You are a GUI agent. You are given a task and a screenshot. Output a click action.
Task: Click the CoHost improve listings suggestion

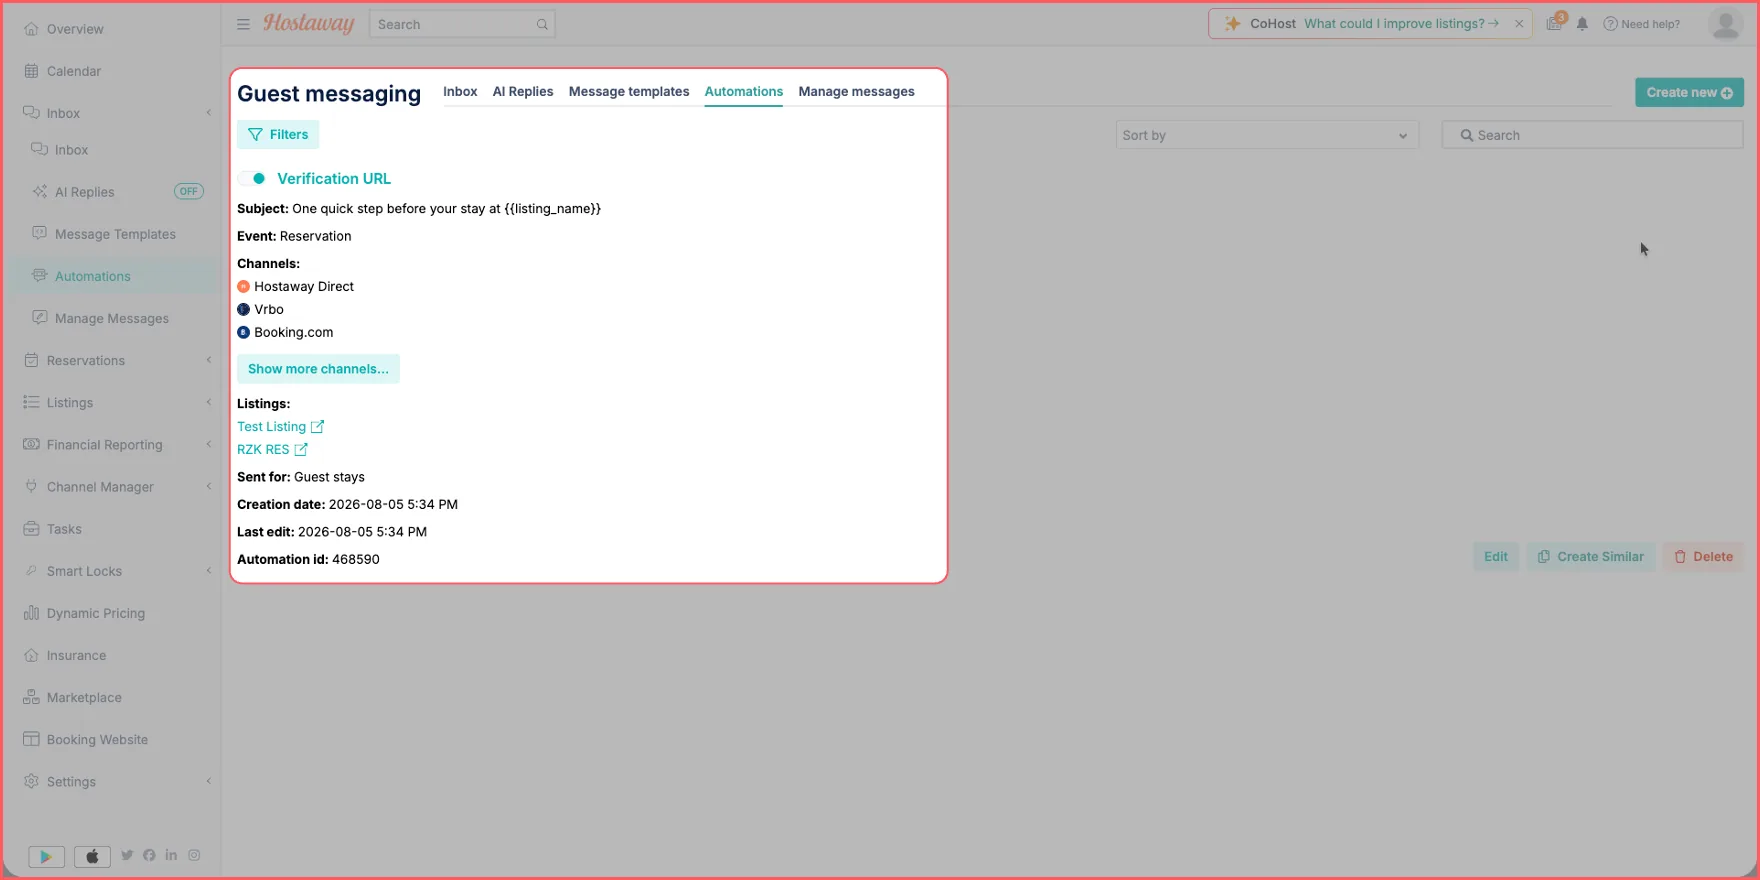click(x=1401, y=23)
